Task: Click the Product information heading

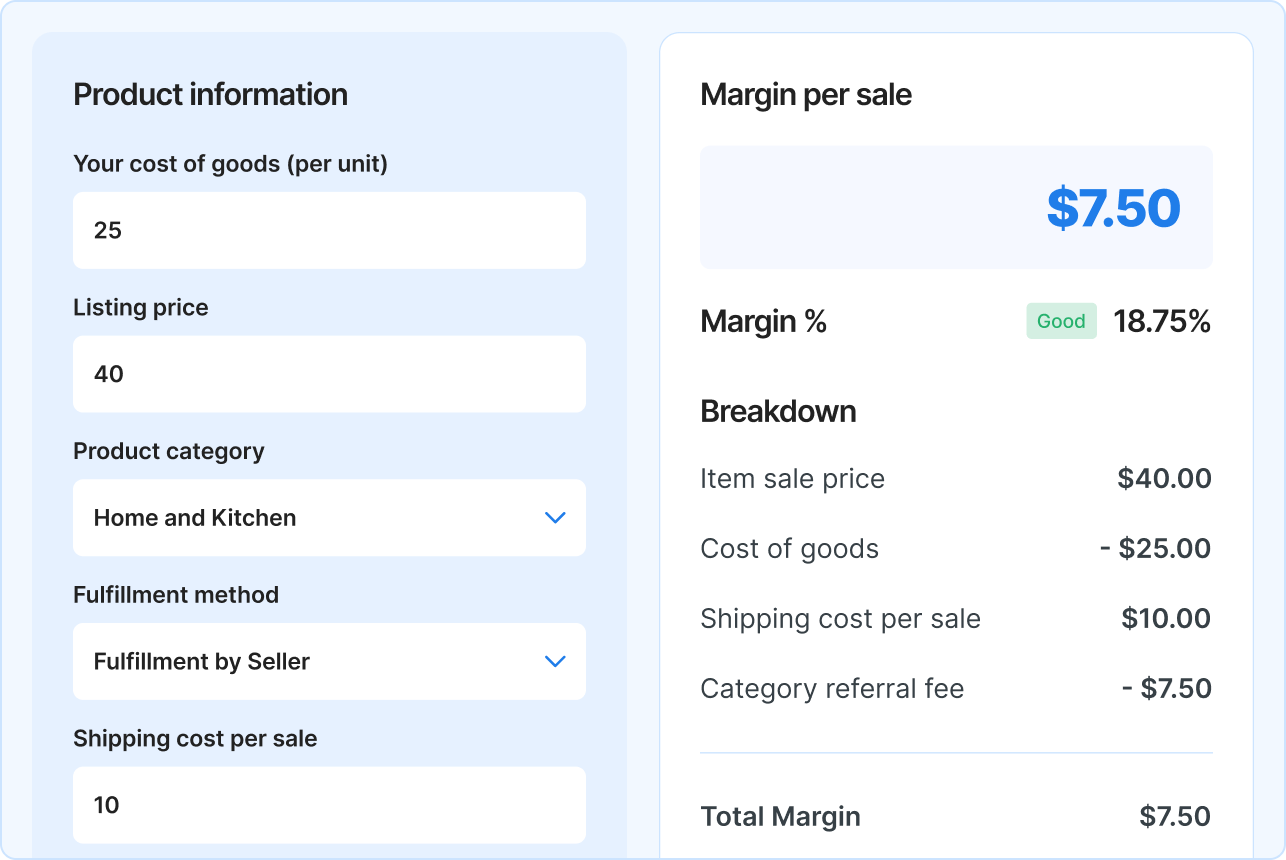Action: (211, 95)
